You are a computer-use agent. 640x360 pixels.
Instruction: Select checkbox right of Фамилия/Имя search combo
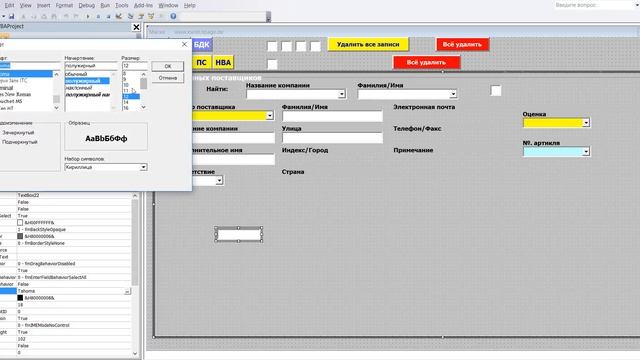(x=496, y=91)
